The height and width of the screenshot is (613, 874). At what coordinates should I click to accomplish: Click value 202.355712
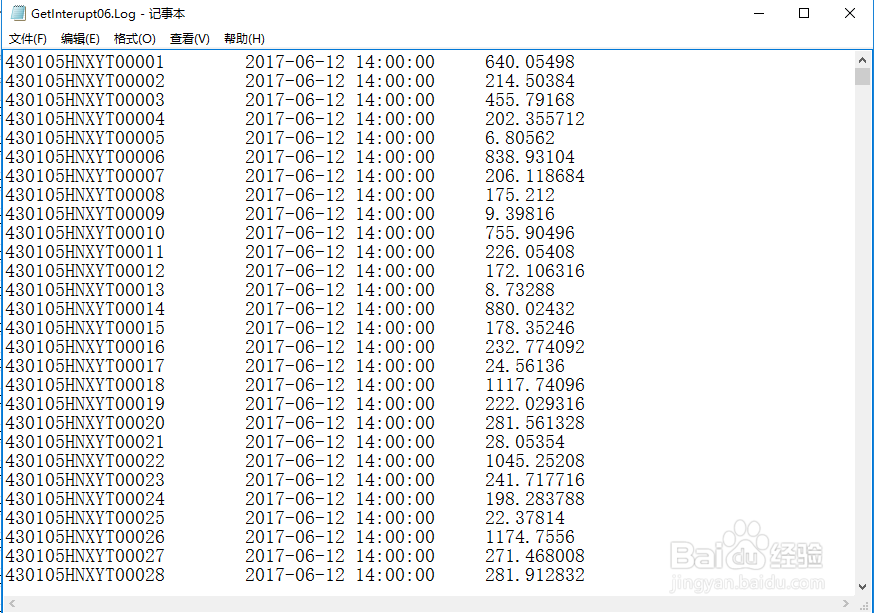point(535,119)
